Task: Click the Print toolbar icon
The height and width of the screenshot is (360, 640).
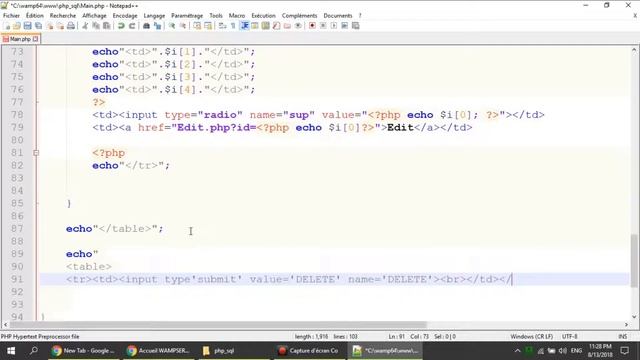Action: [x=71, y=26]
